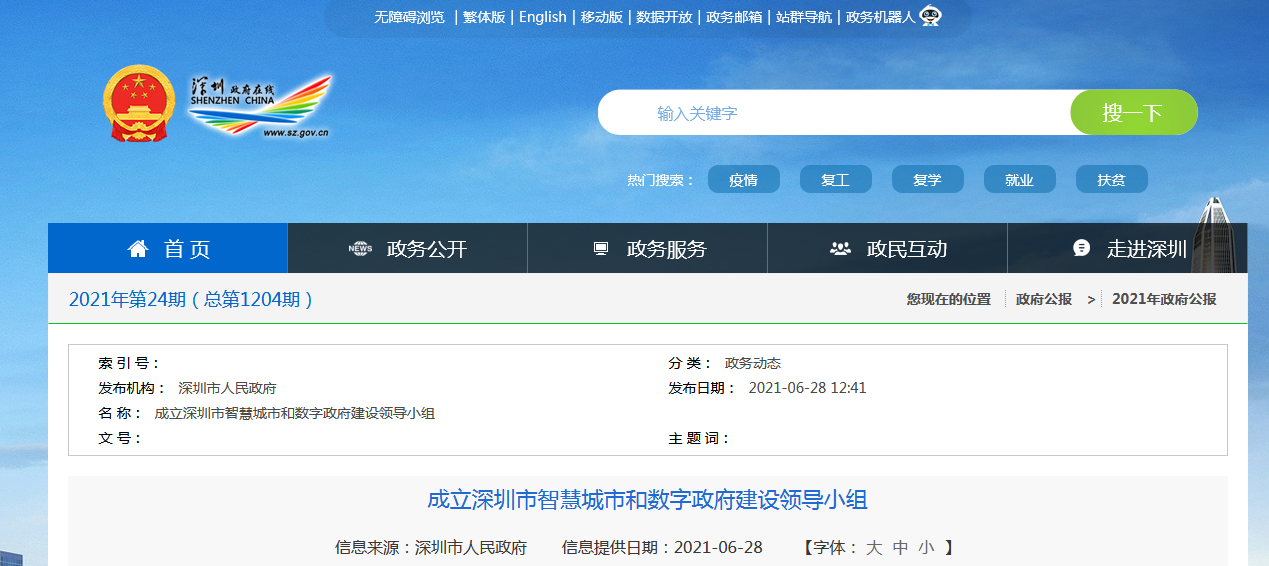Open the 走进深圳 navigation tab
Image resolution: width=1269 pixels, height=566 pixels.
(1128, 248)
